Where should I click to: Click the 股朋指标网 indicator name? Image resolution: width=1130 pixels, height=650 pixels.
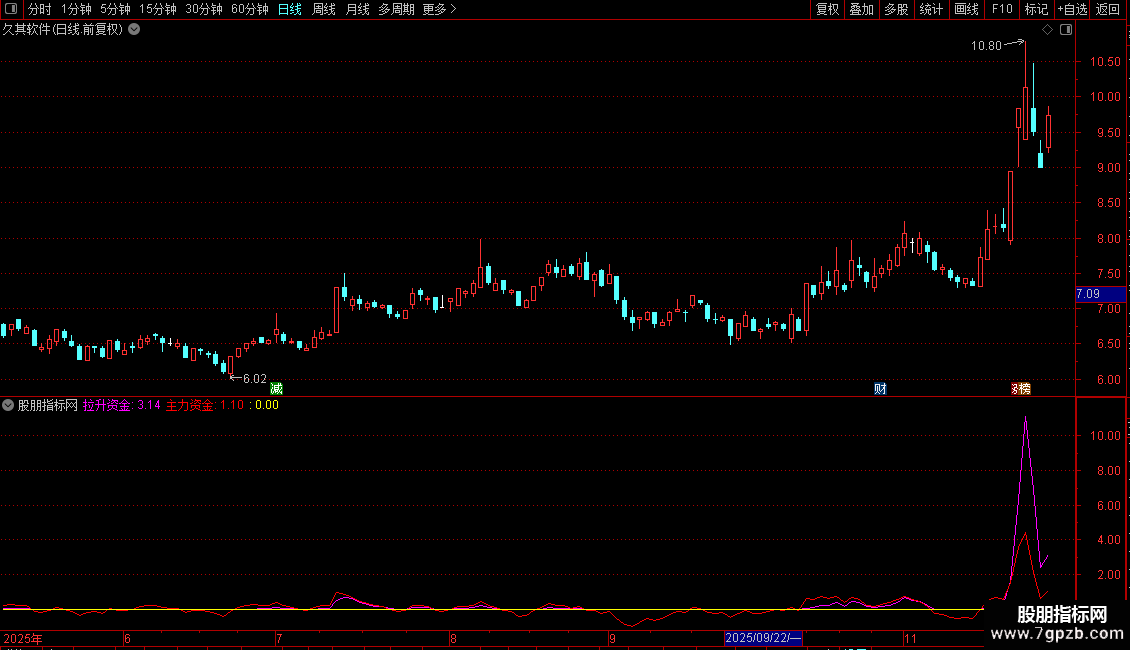pos(48,405)
